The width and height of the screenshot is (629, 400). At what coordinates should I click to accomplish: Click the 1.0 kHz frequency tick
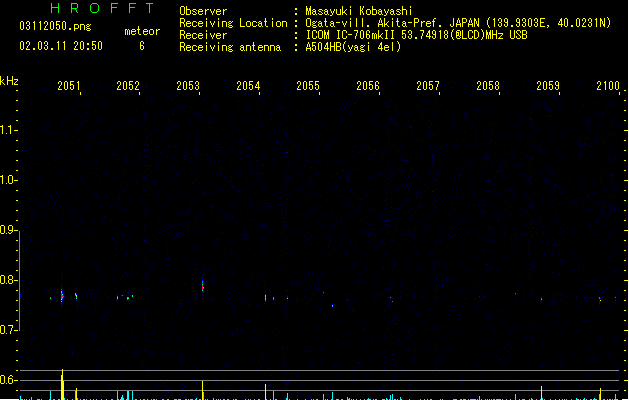pos(8,180)
